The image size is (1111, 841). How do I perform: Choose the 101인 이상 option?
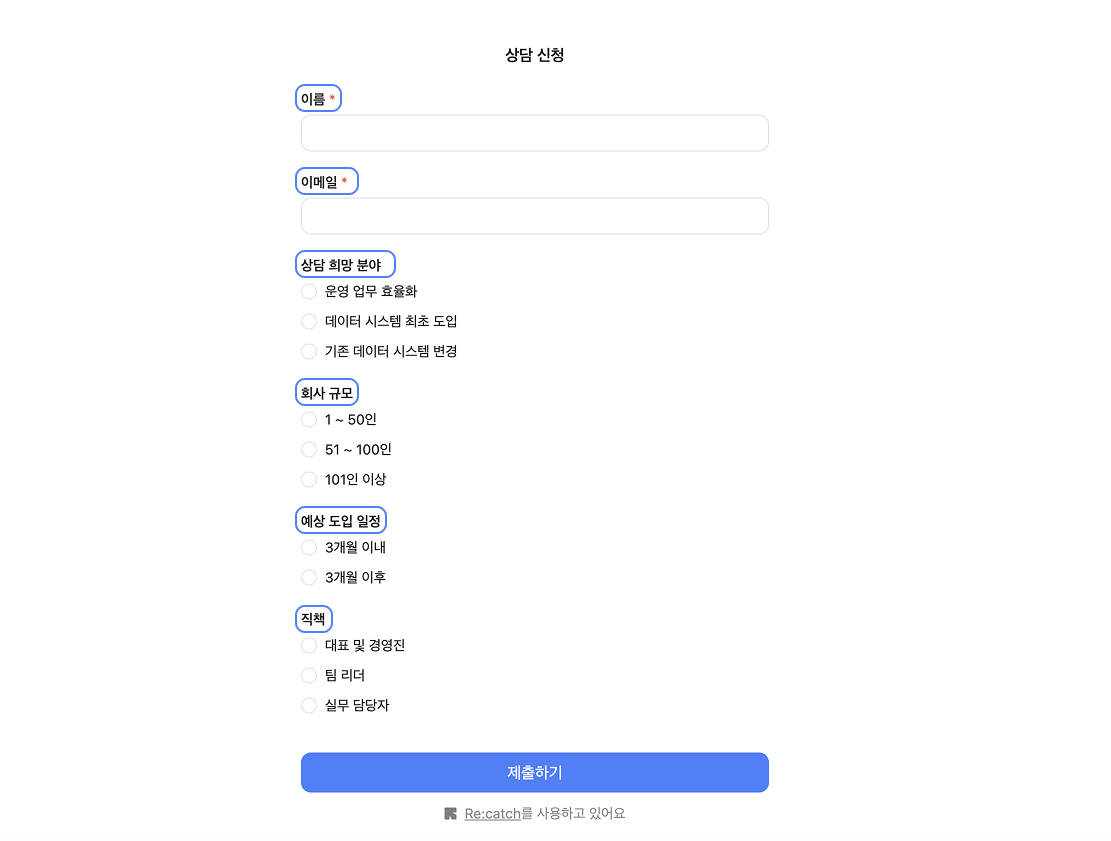(x=309, y=480)
